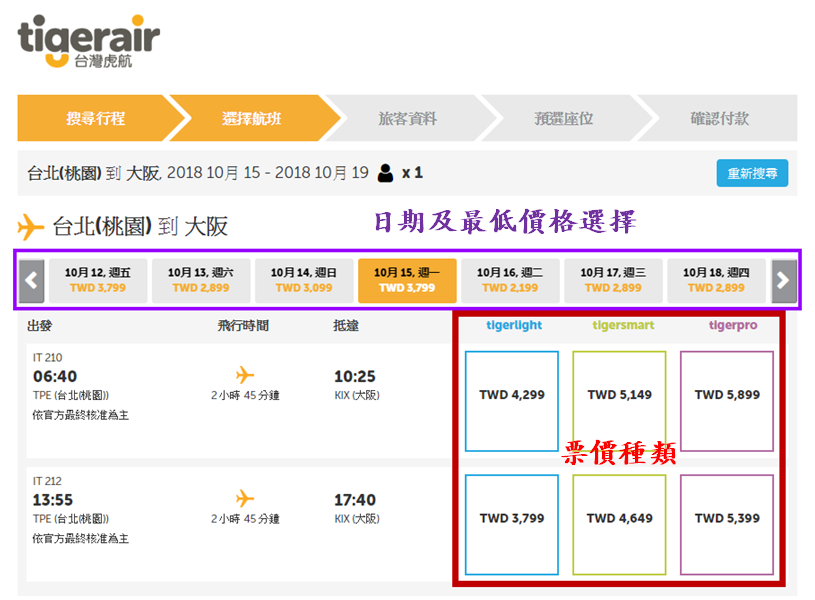Click the 抵達 column header
815x600 pixels.
(346, 326)
